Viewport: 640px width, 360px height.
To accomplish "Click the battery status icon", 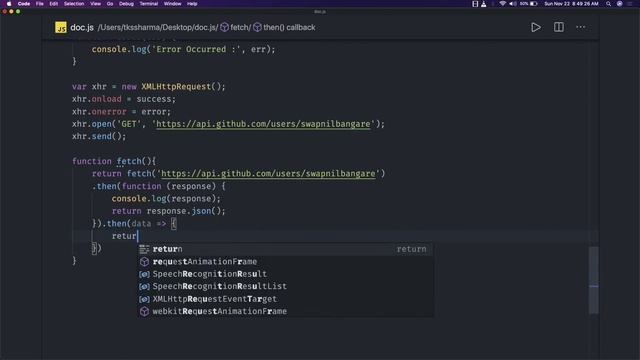I will pyautogui.click(x=533, y=4).
